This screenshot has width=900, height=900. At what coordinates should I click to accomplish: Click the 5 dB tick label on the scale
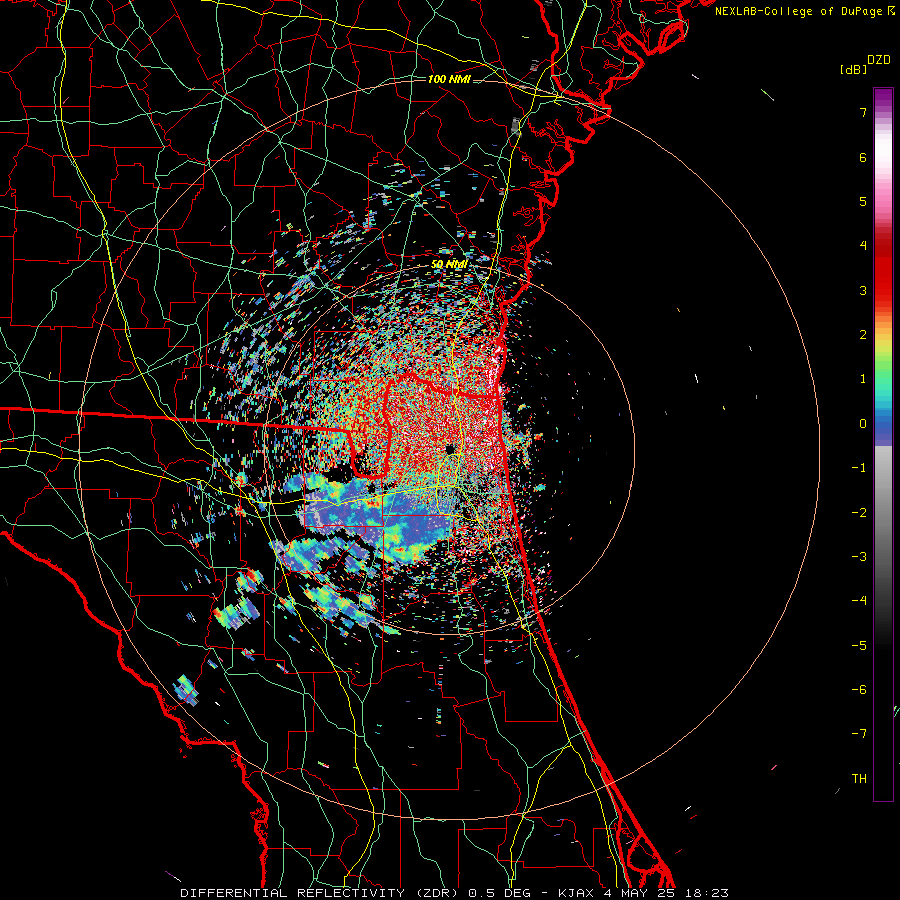pos(863,201)
